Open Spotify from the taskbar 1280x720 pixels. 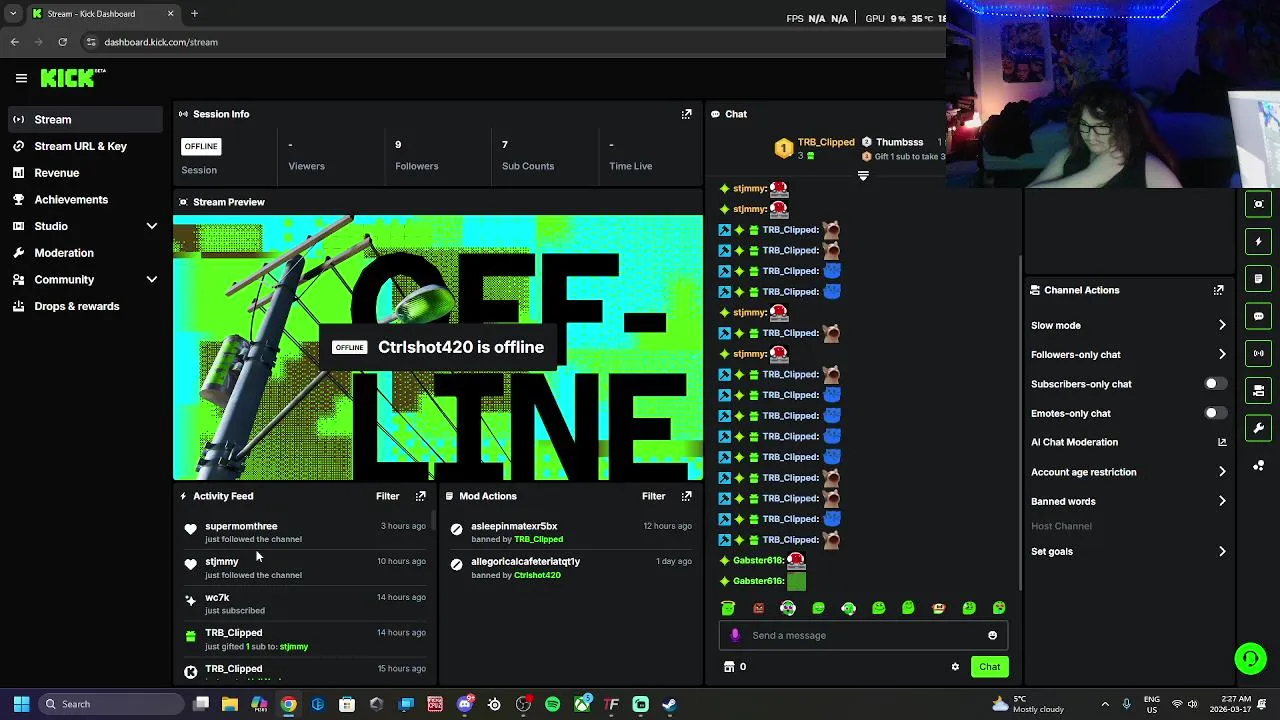point(553,704)
